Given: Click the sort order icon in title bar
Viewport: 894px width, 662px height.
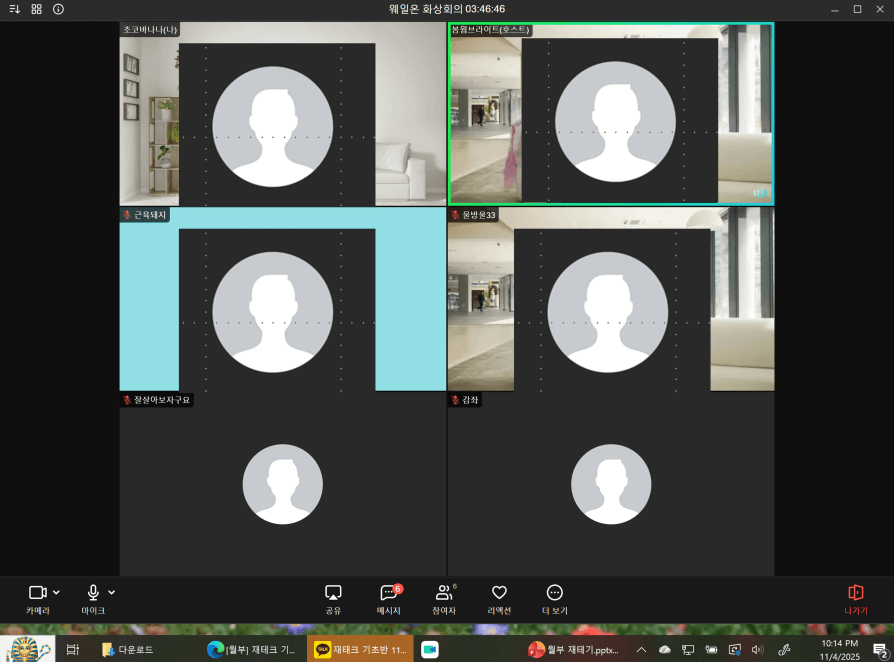Looking at the screenshot, I should (x=15, y=9).
